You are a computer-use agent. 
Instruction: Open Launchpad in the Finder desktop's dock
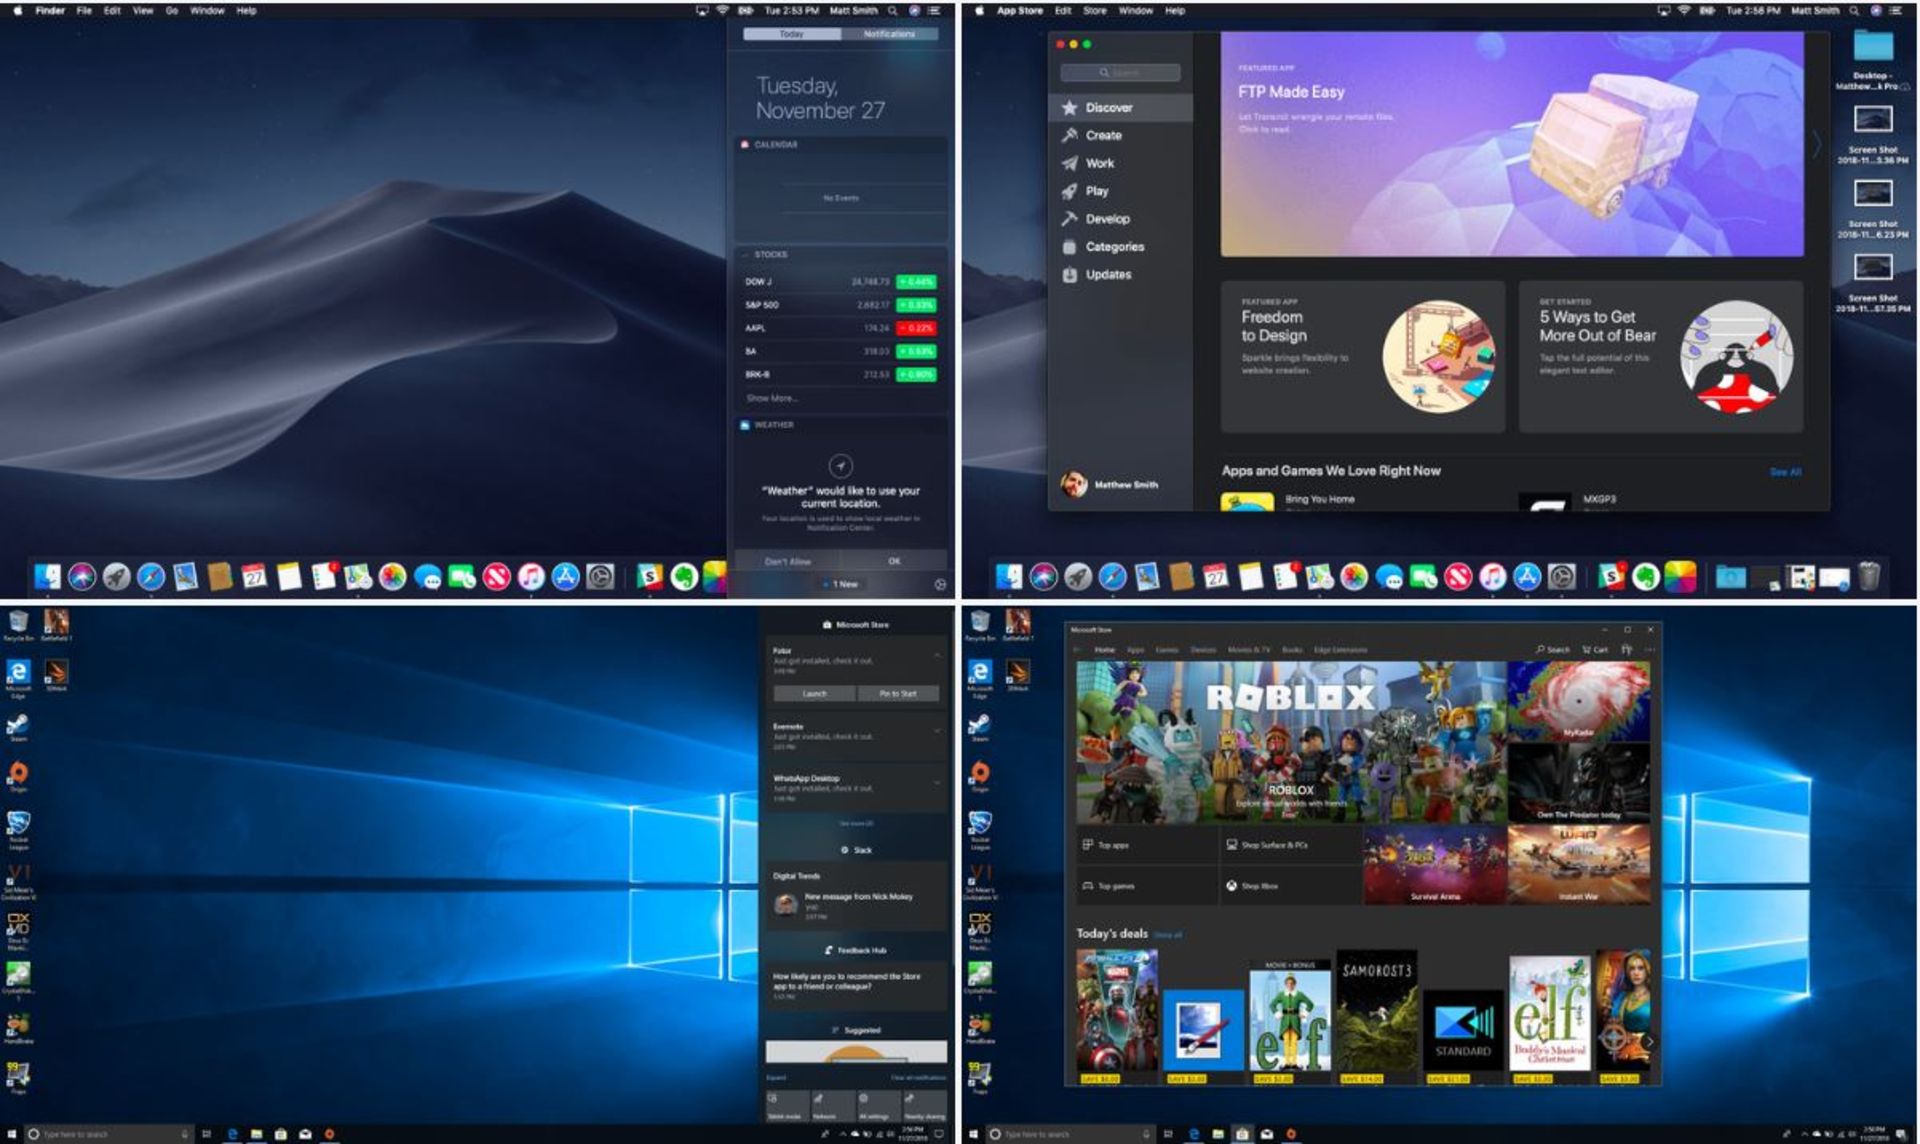click(116, 577)
